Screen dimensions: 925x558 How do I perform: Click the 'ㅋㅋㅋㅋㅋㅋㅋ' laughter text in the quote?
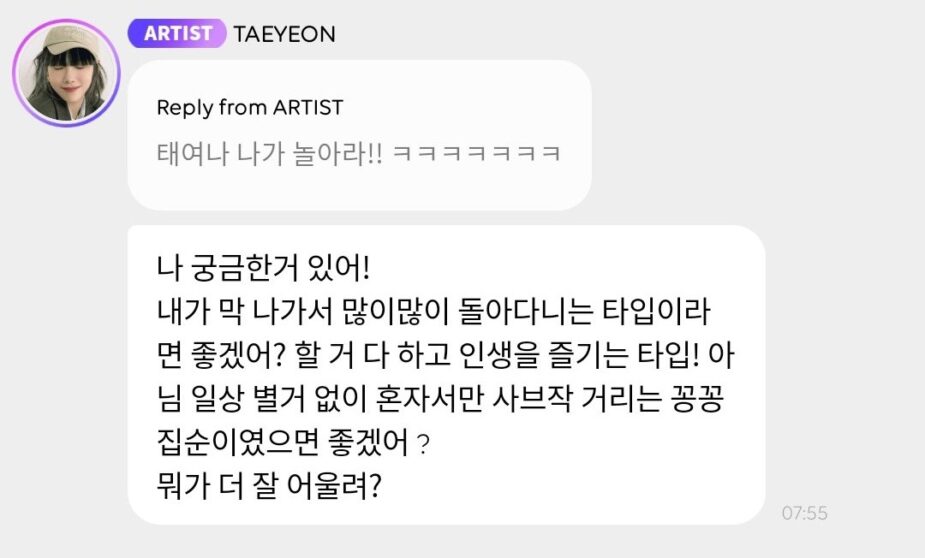pyautogui.click(x=475, y=154)
